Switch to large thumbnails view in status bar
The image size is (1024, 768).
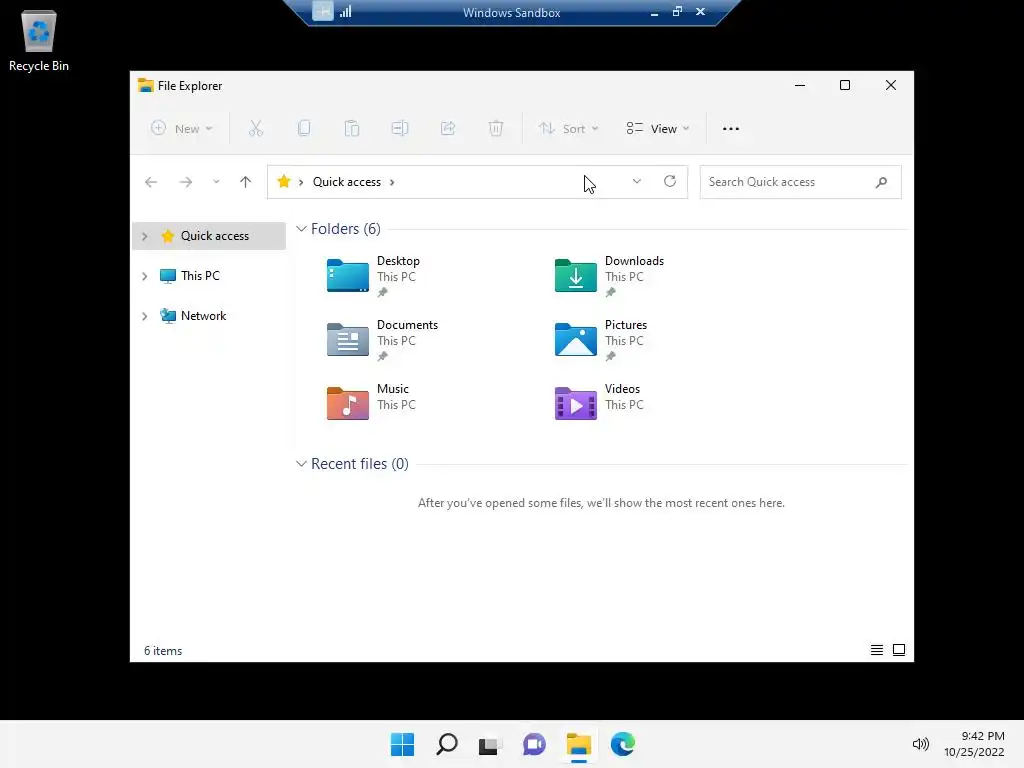899,650
